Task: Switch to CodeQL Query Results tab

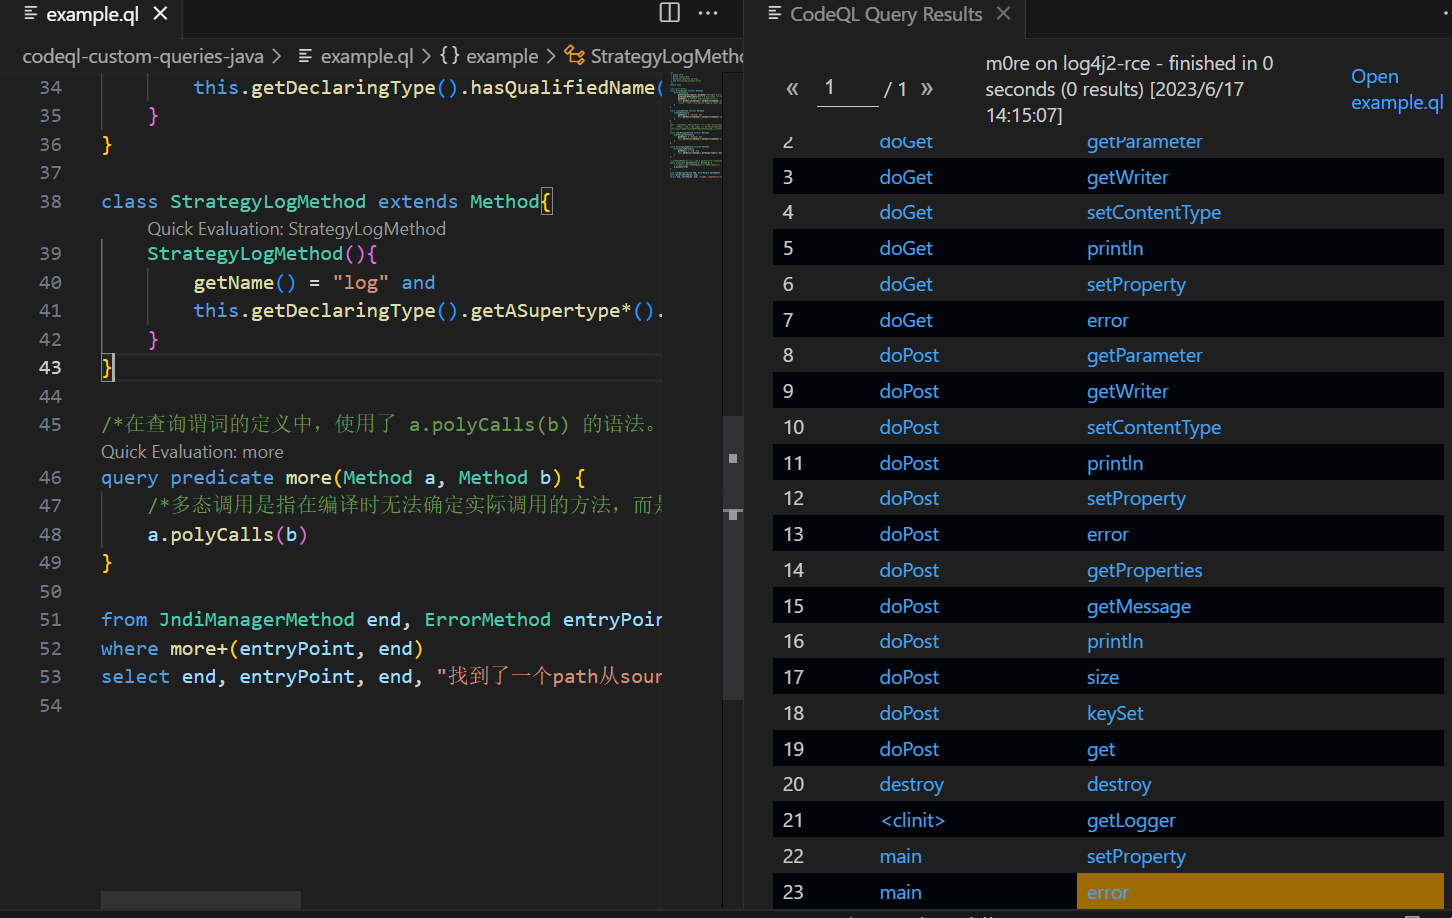Action: (x=884, y=15)
